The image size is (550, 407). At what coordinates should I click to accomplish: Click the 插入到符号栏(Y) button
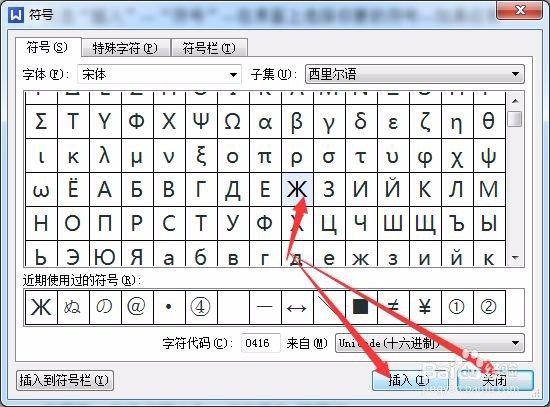65,380
